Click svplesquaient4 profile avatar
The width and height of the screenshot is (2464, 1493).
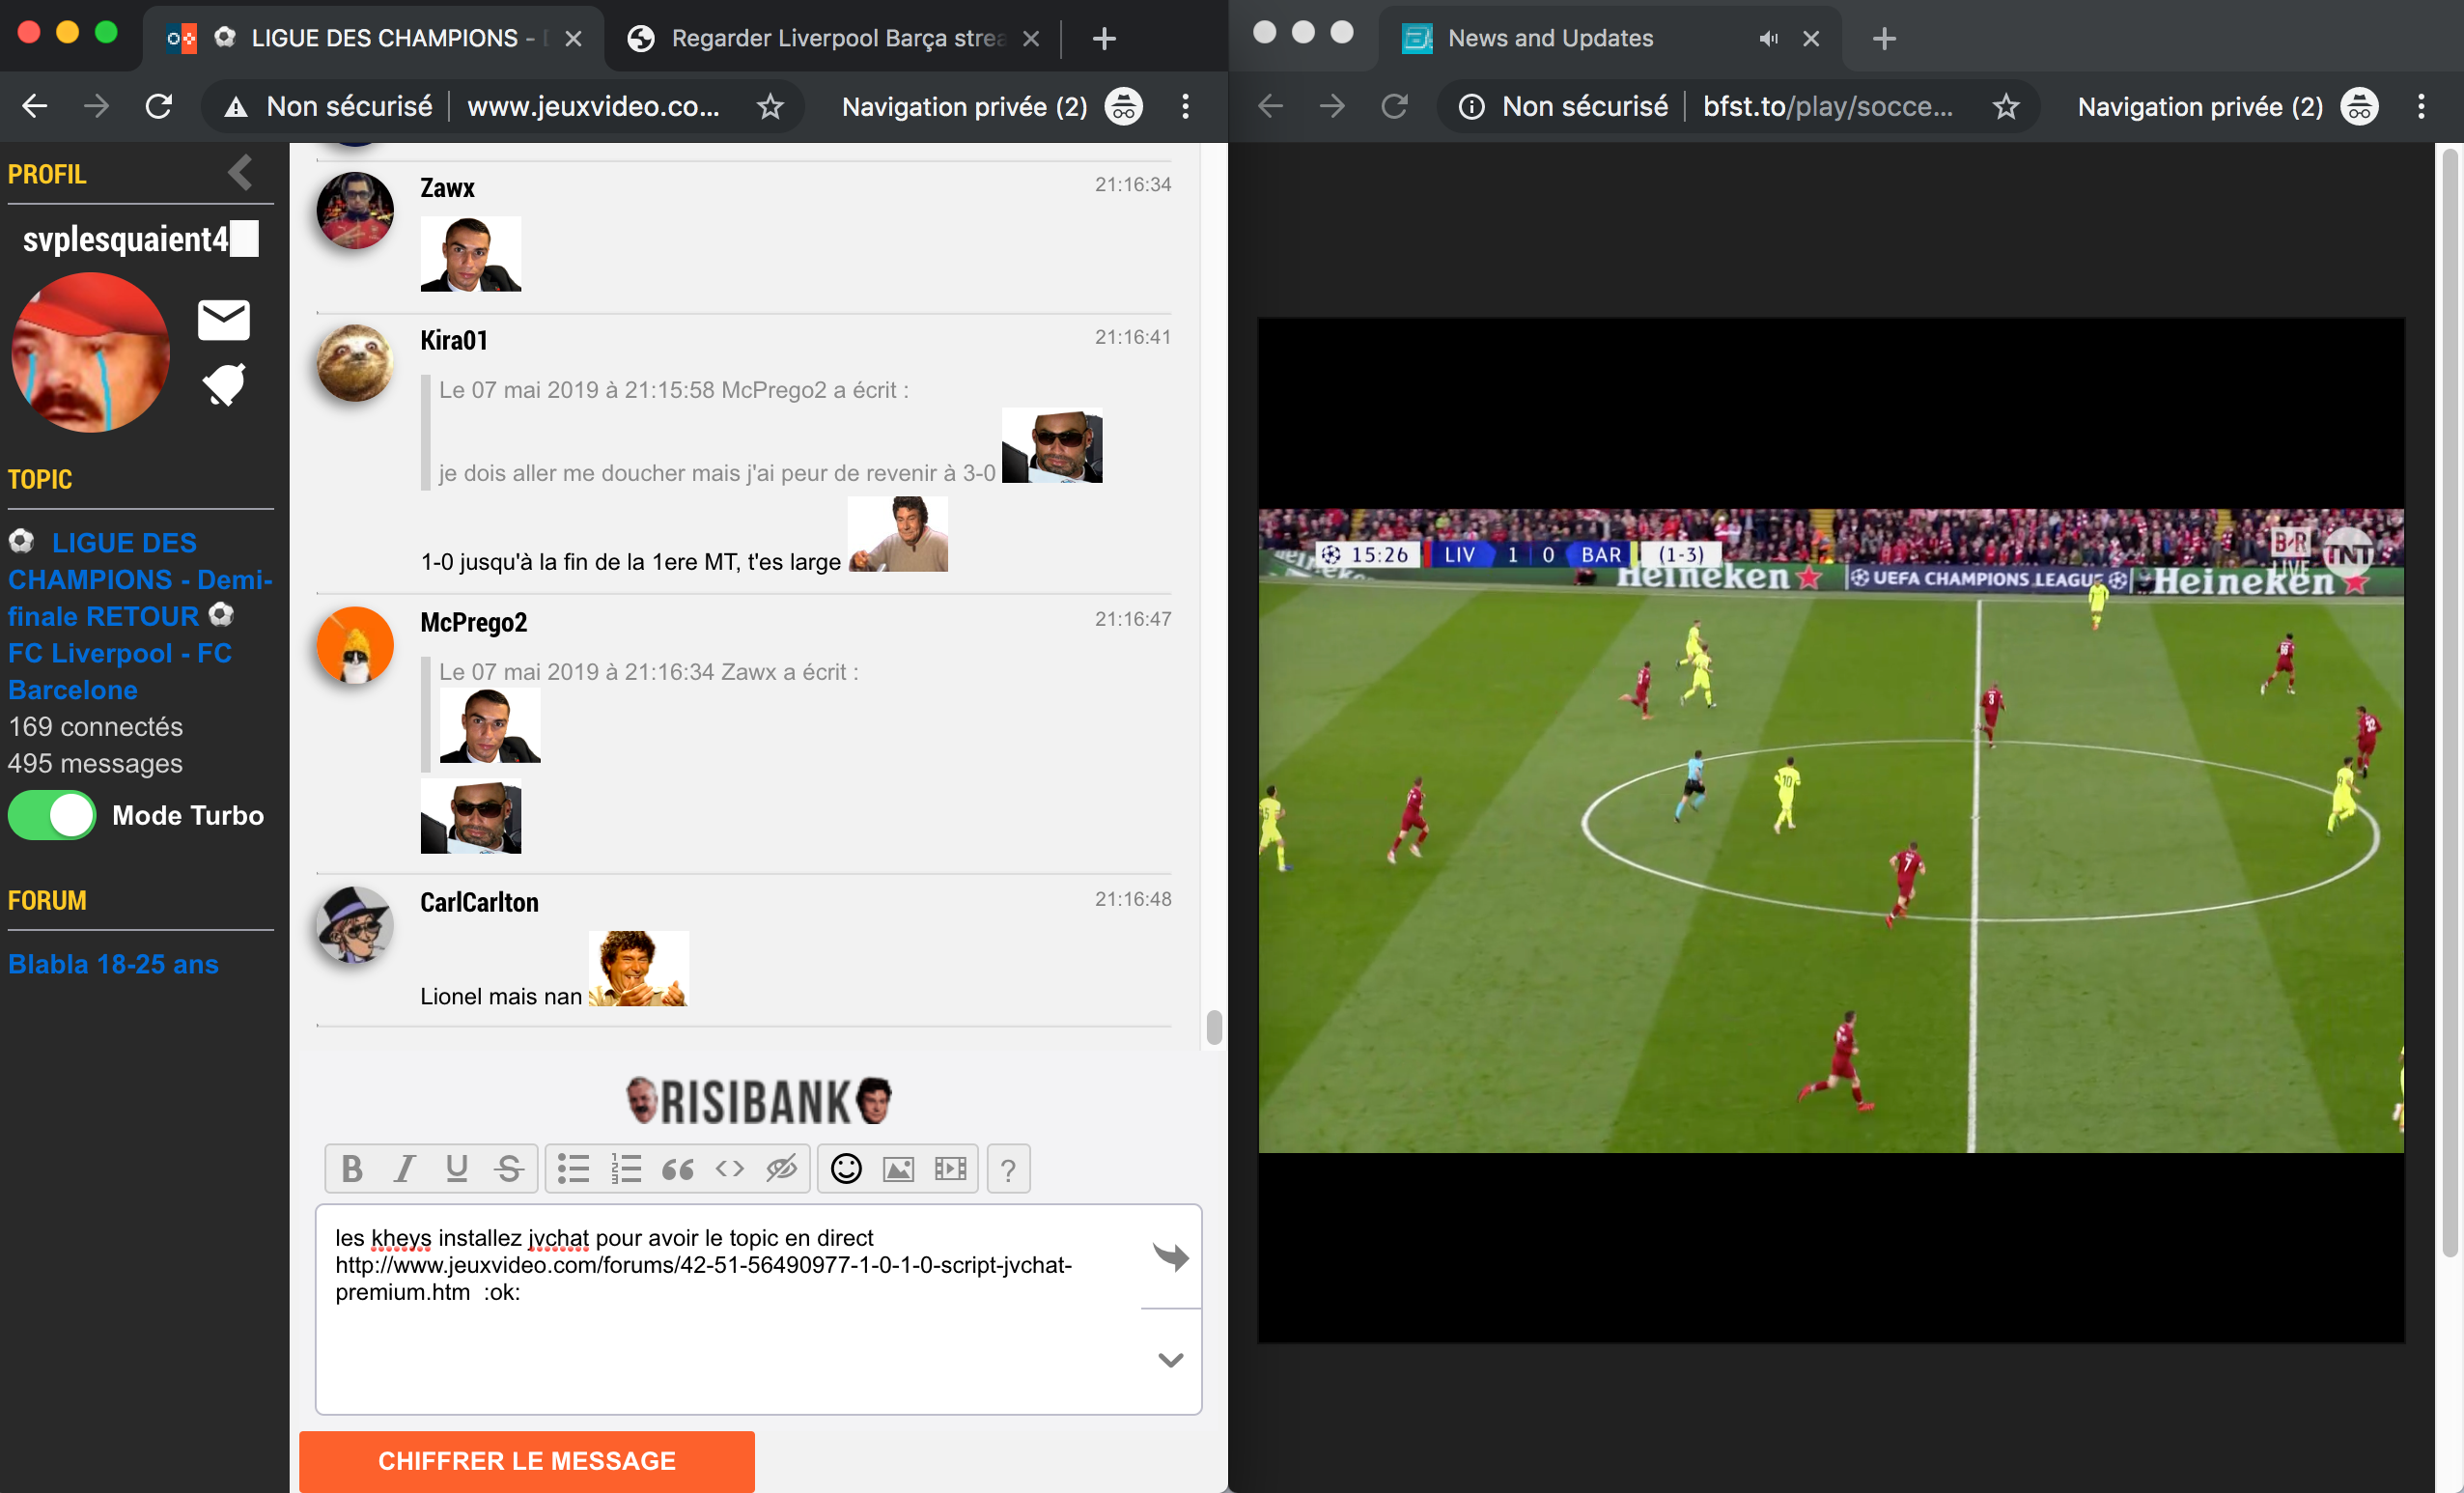point(90,352)
